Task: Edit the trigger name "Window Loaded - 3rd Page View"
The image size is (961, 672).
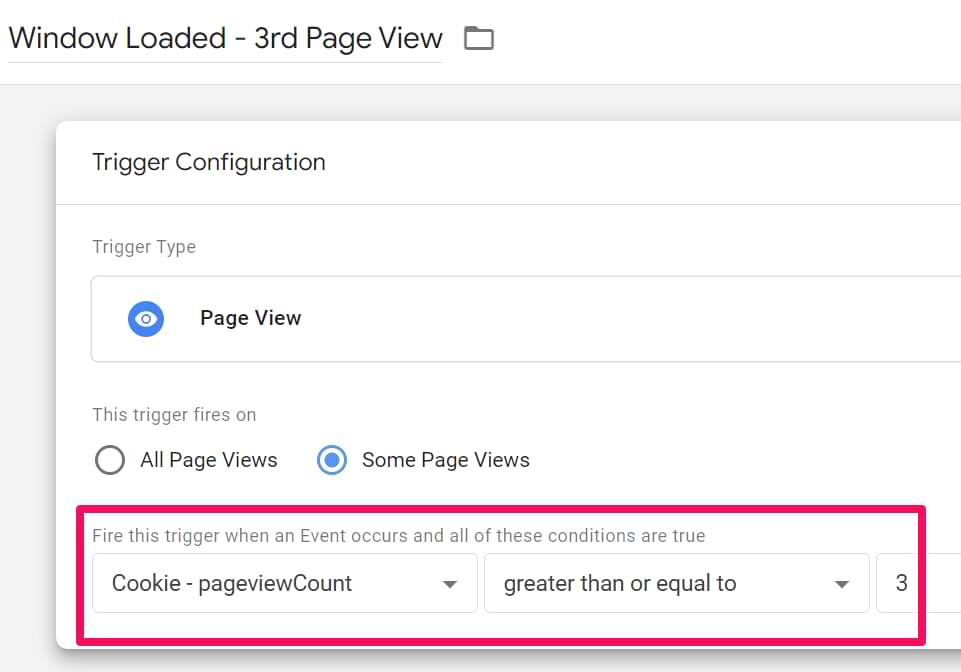Action: click(x=225, y=39)
